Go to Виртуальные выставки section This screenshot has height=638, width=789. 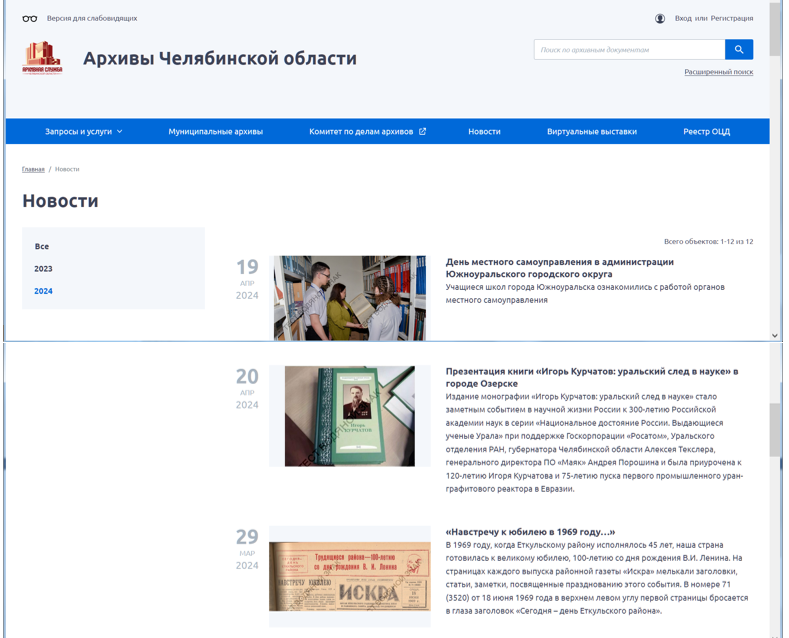(591, 131)
